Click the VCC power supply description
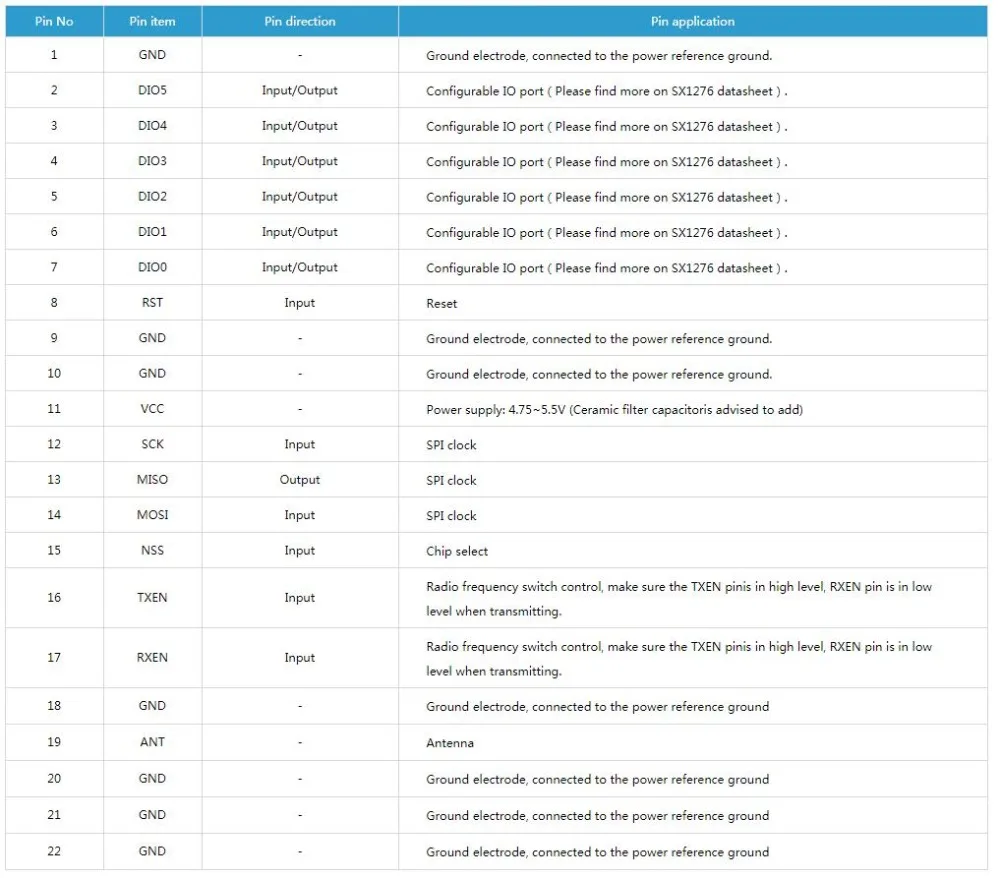This screenshot has height=878, width=1000. point(614,409)
